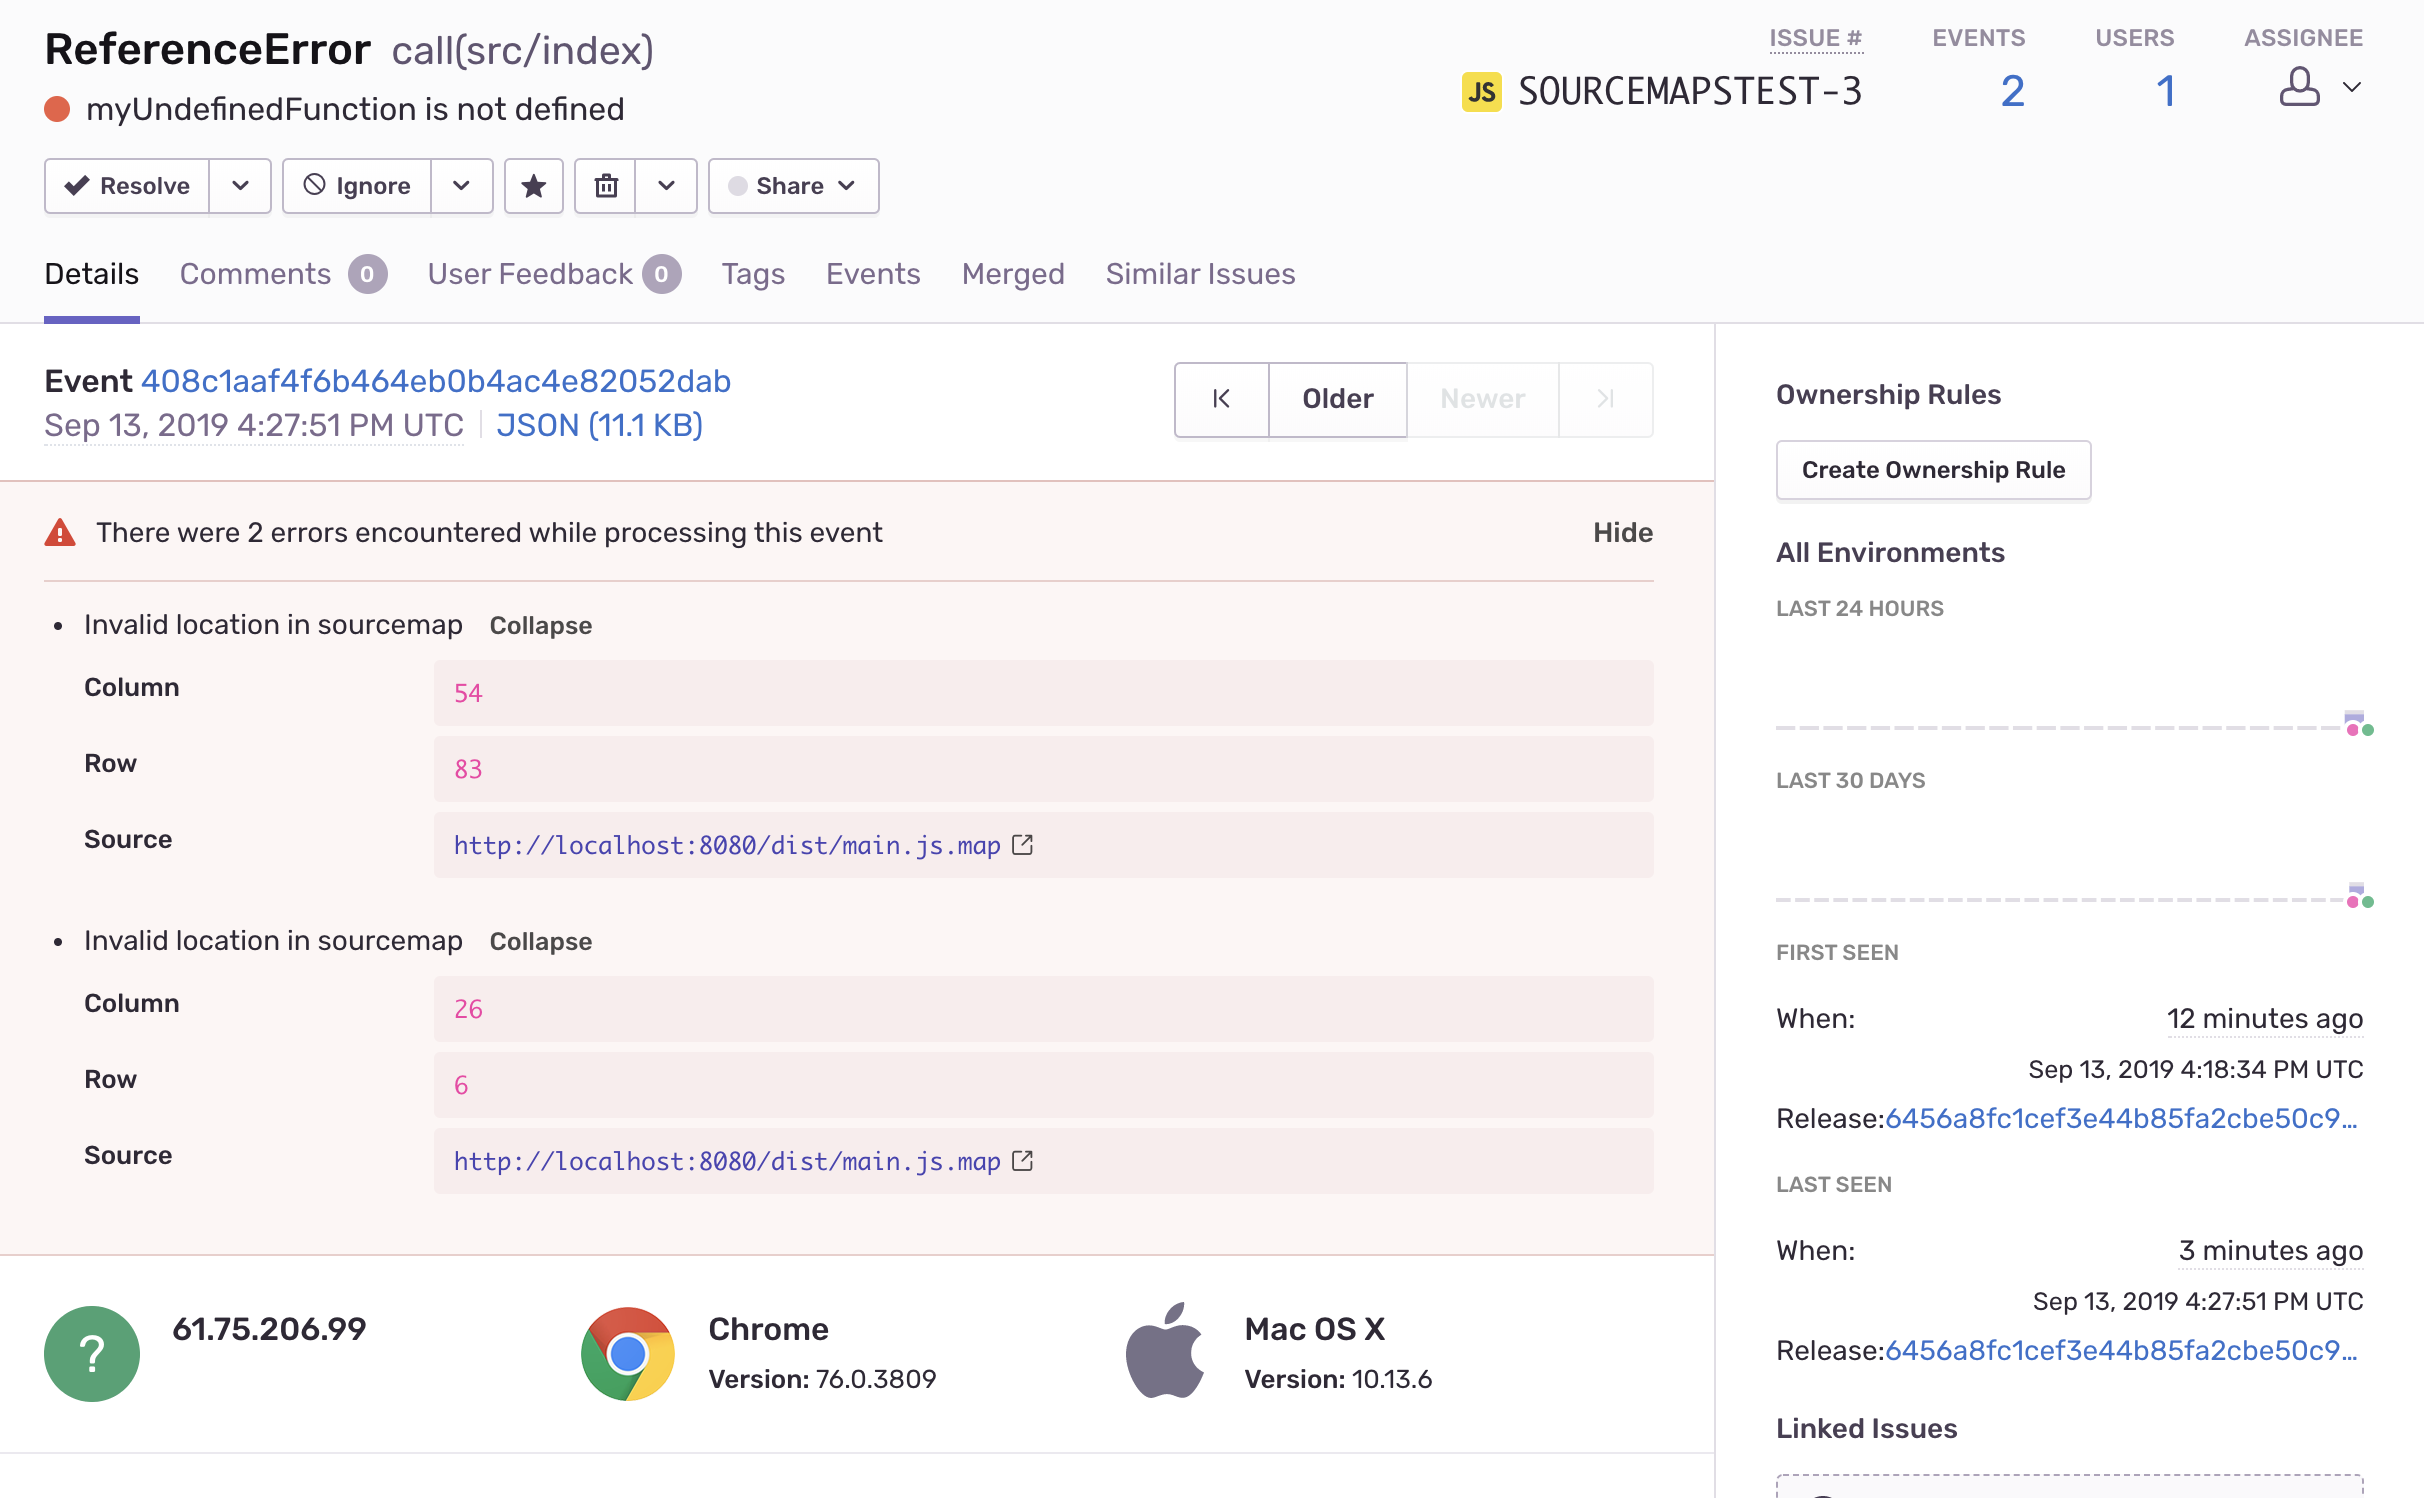This screenshot has width=2424, height=1498.
Task: Click the green user question mark avatar
Action: [92, 1354]
